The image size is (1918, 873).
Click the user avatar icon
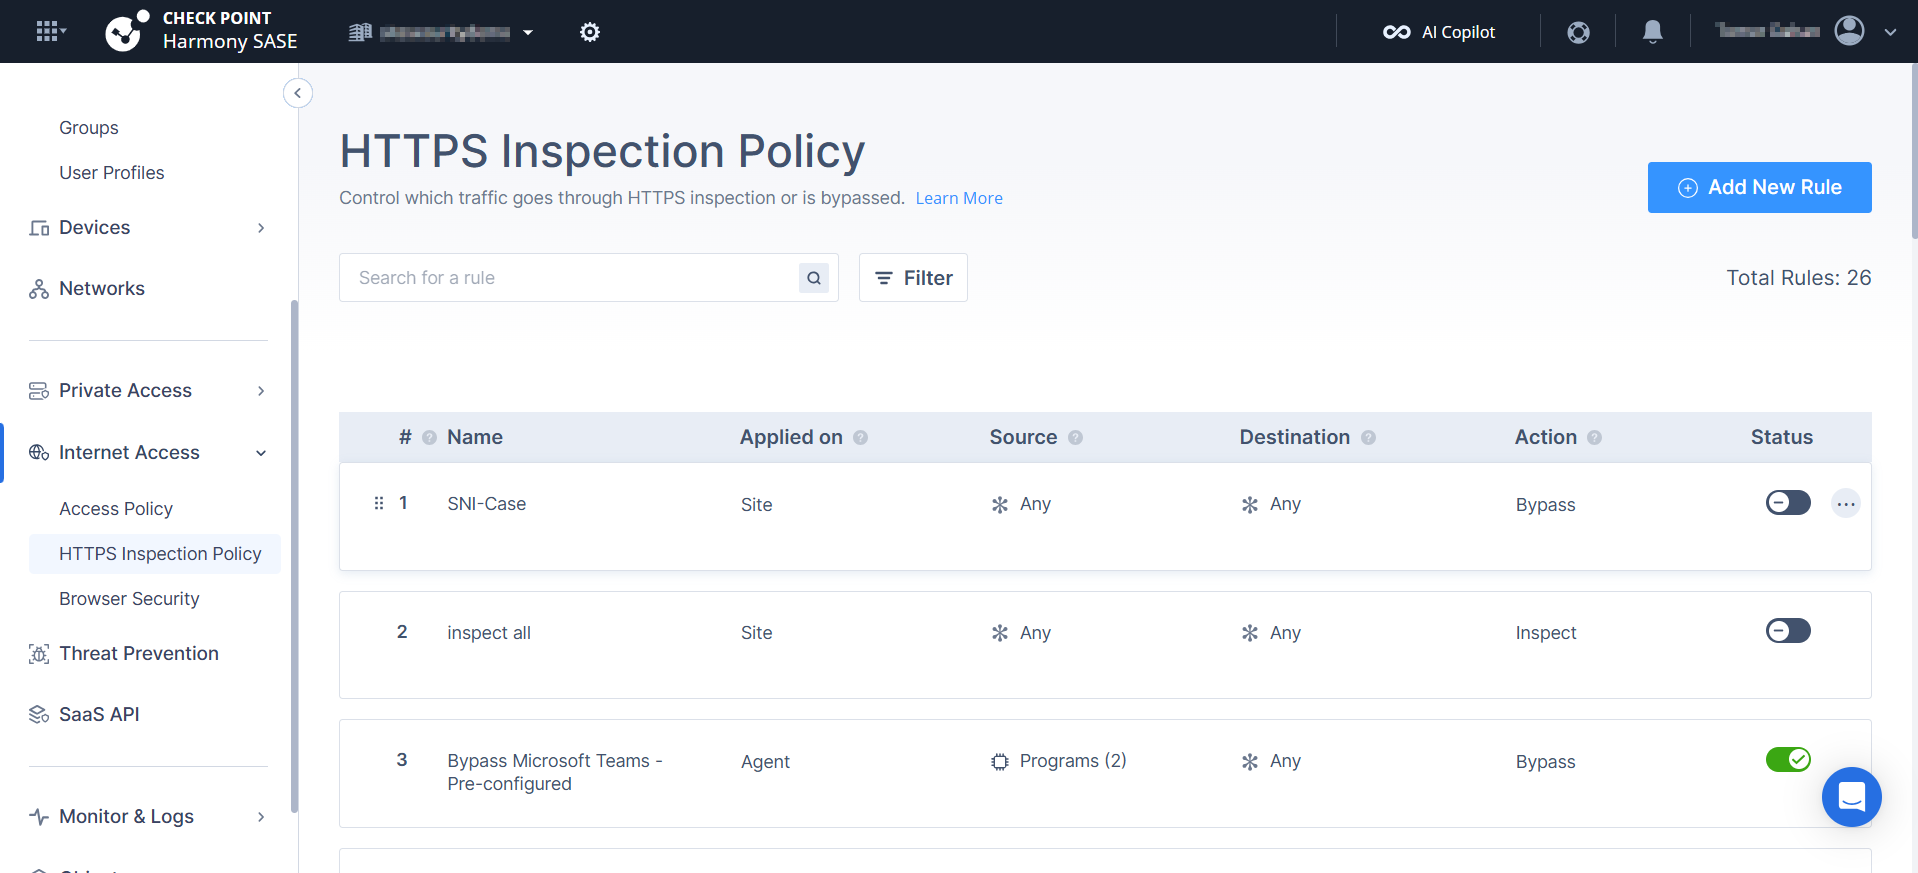click(x=1849, y=31)
